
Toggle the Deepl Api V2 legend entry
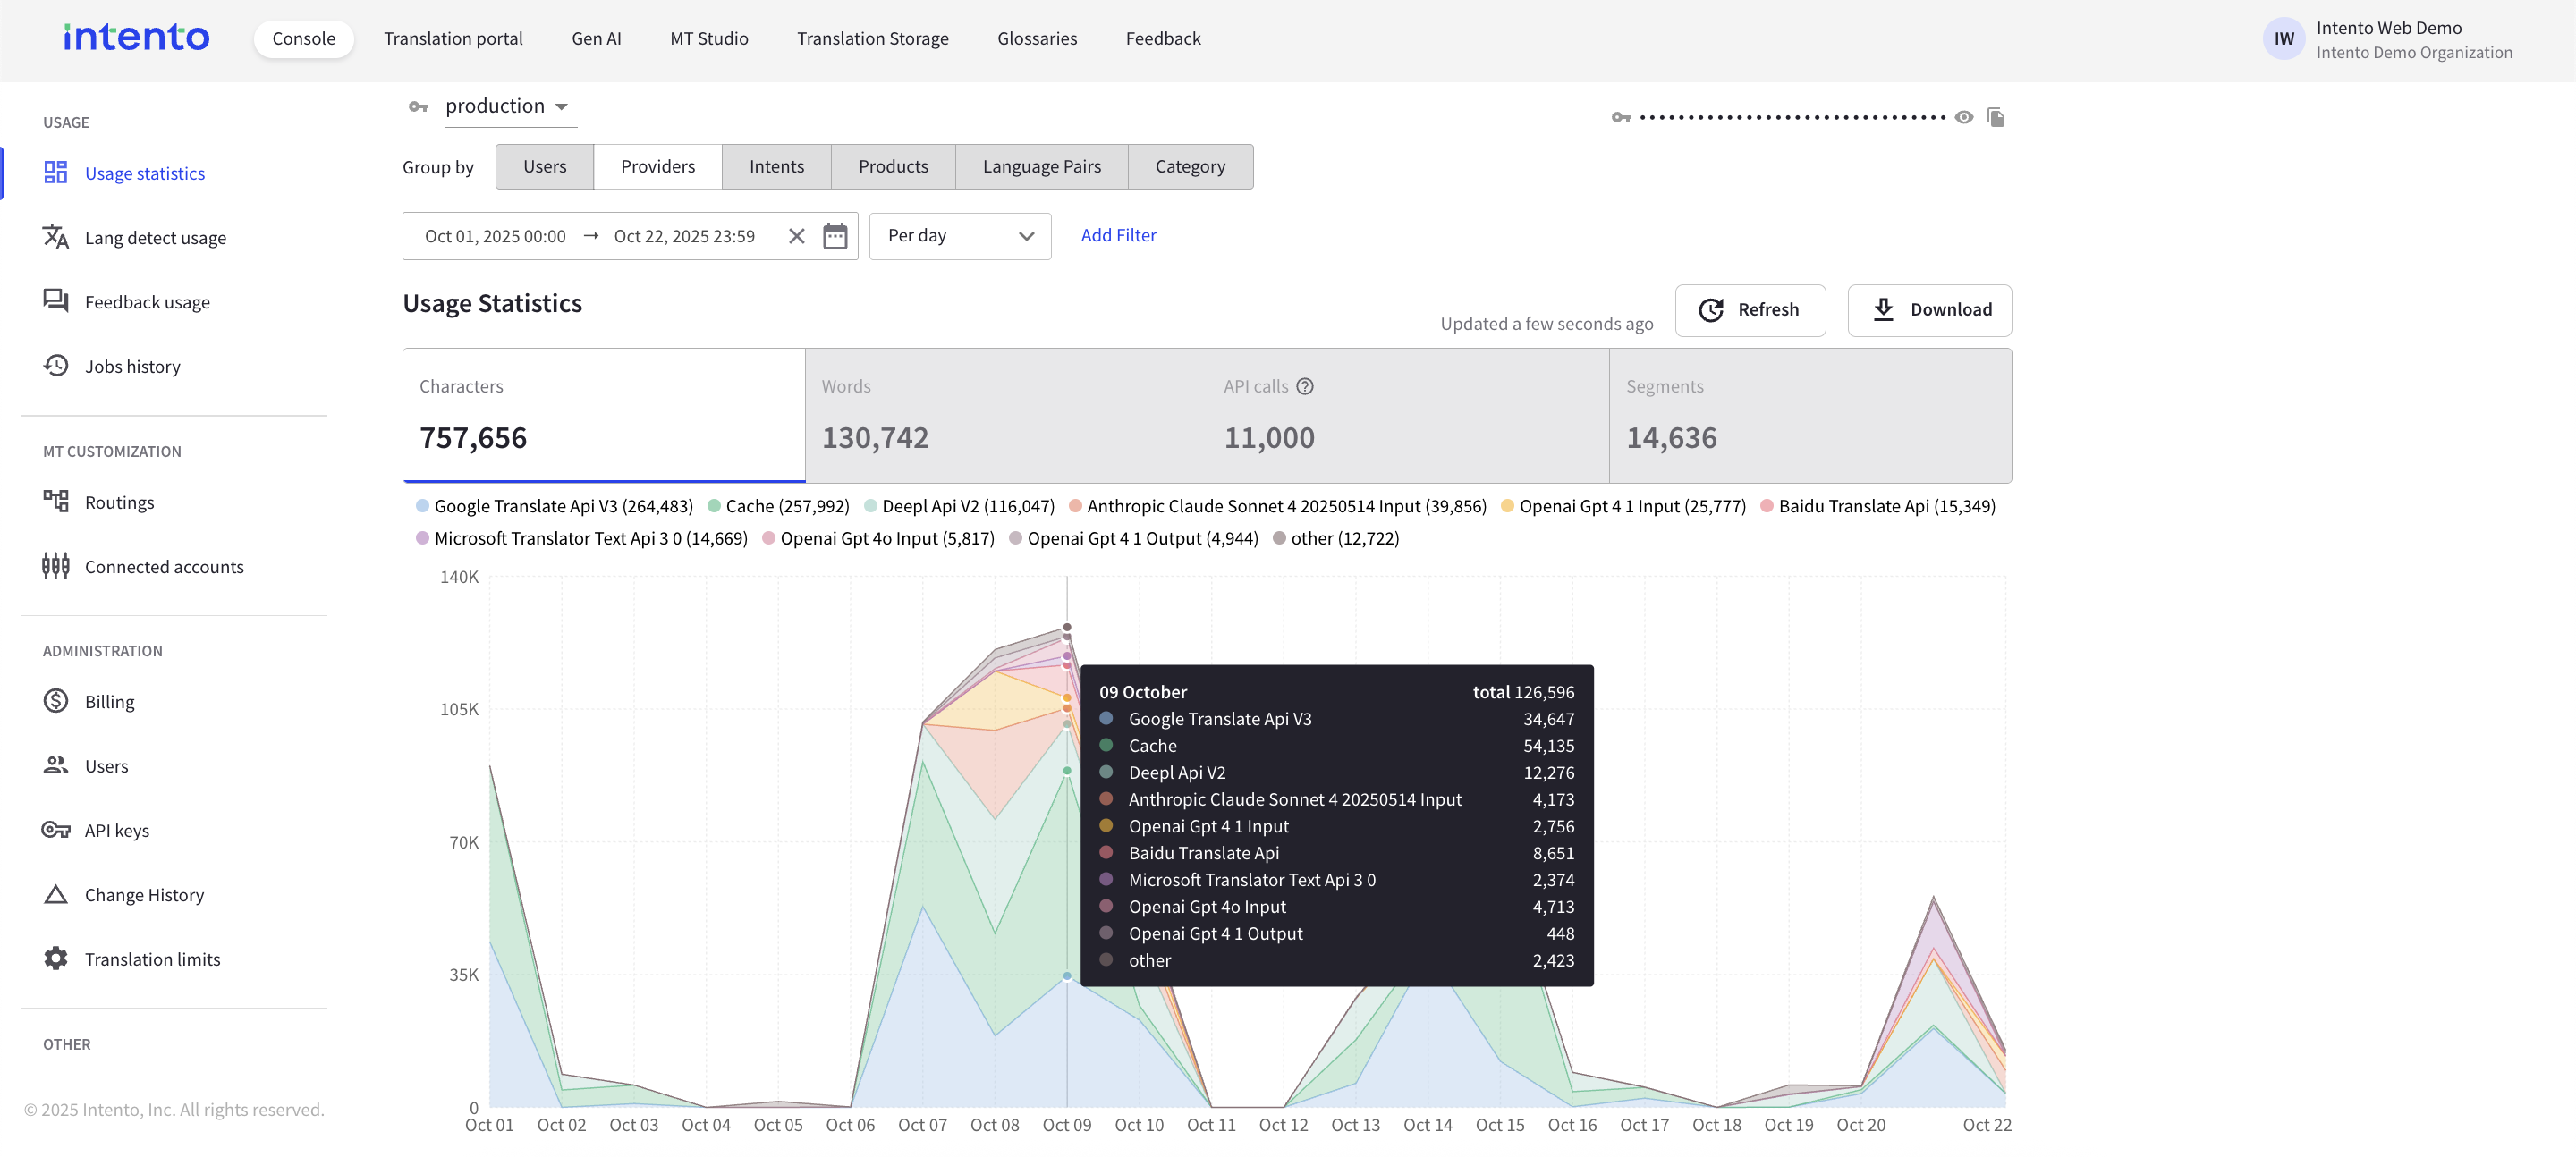click(958, 506)
